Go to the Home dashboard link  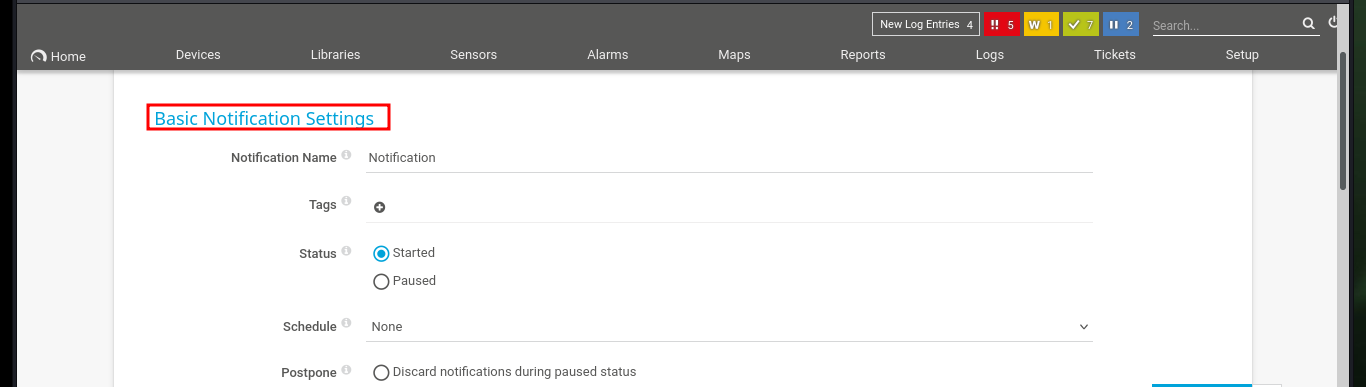58,56
